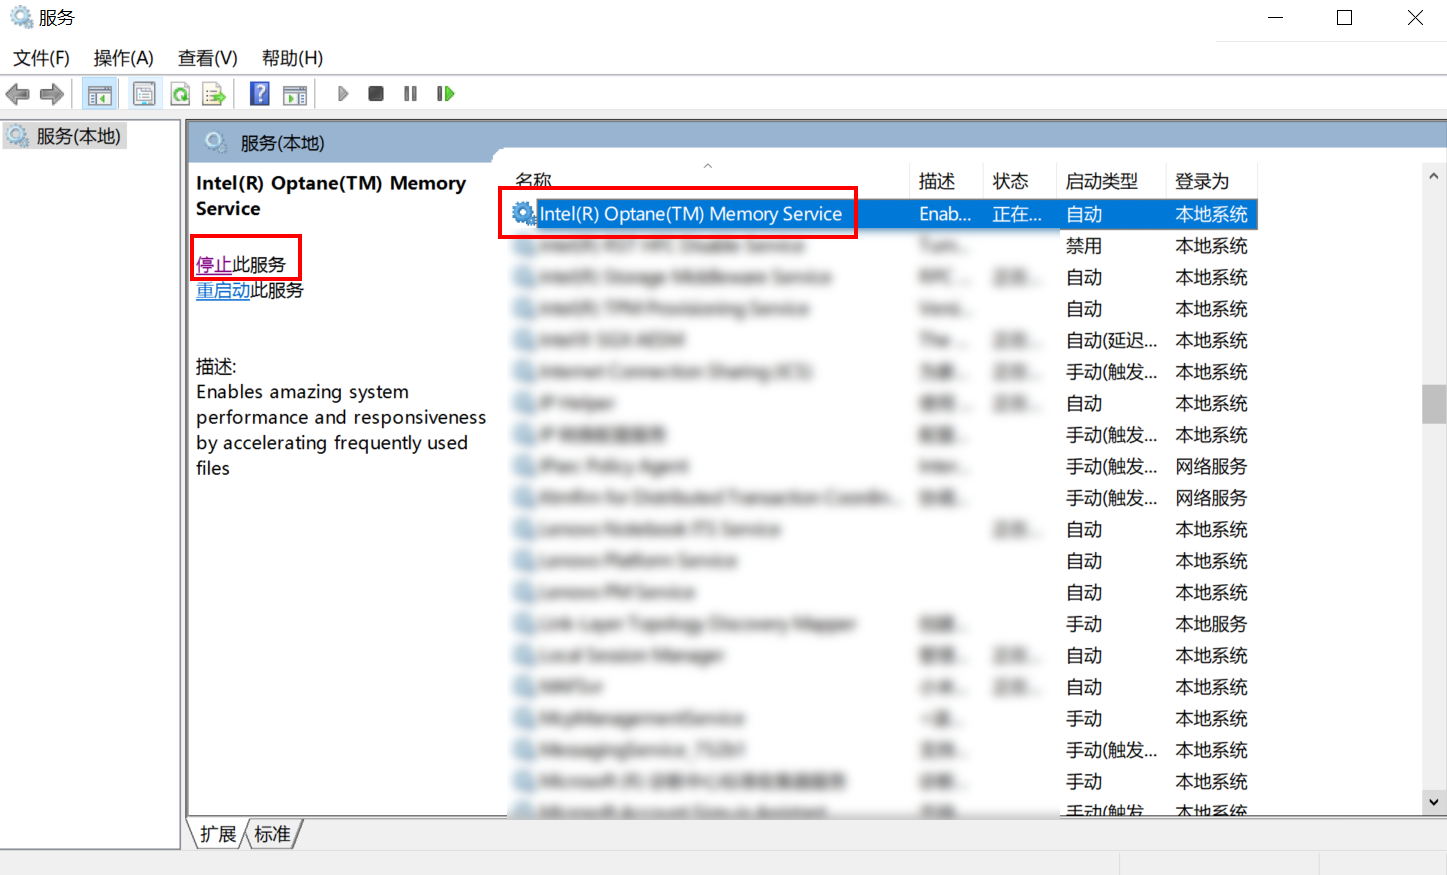This screenshot has height=875, width=1447.
Task: Open the 文件(F) menu
Action: pyautogui.click(x=41, y=58)
